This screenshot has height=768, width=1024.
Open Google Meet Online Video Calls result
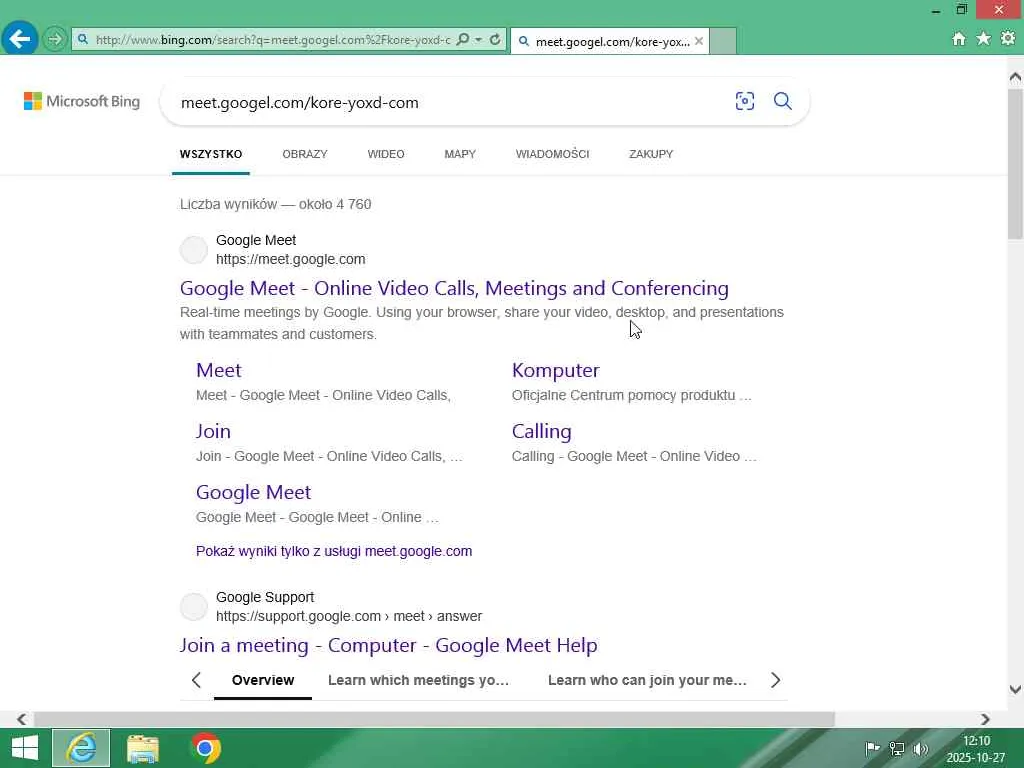(x=455, y=288)
